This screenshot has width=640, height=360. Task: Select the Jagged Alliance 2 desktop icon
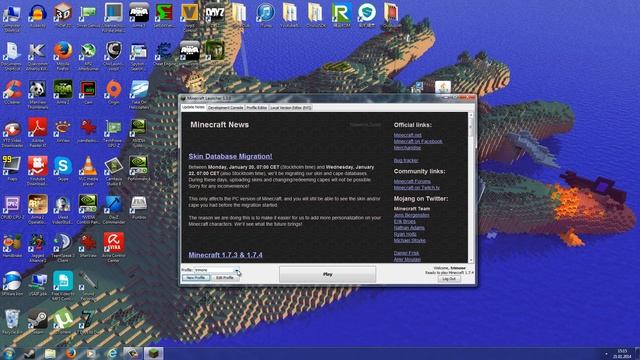(38, 247)
